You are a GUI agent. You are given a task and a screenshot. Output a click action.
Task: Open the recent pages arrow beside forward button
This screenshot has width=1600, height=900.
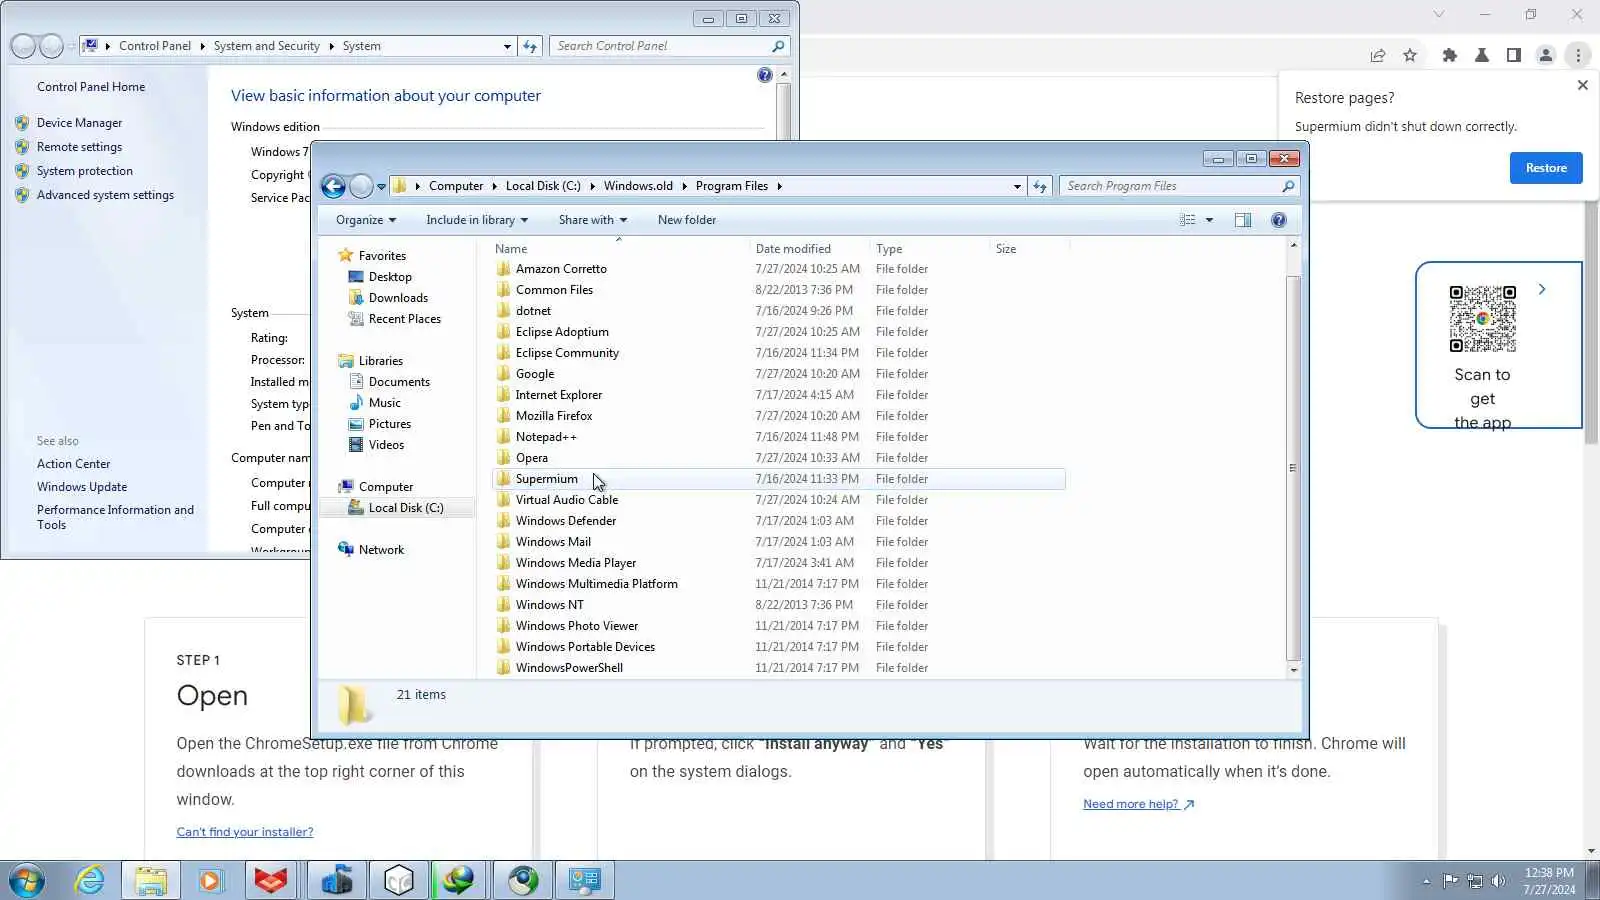point(381,187)
